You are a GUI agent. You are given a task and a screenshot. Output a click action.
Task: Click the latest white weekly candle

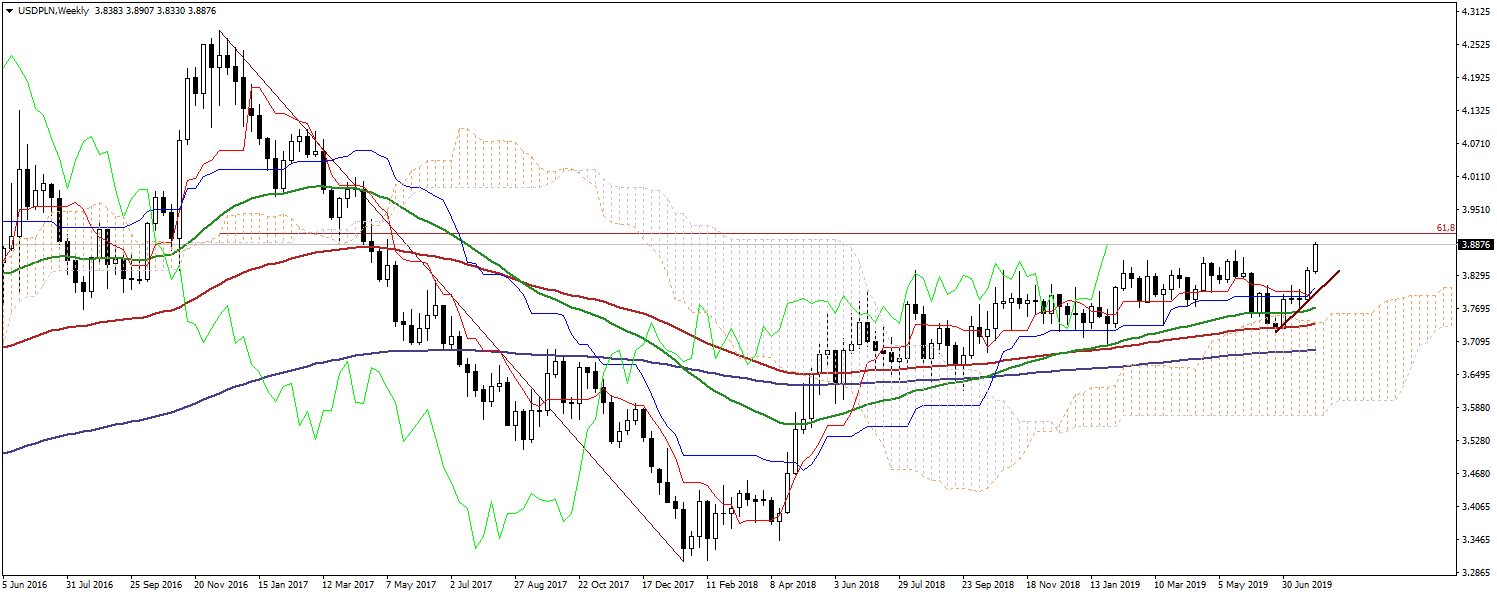(x=1316, y=257)
